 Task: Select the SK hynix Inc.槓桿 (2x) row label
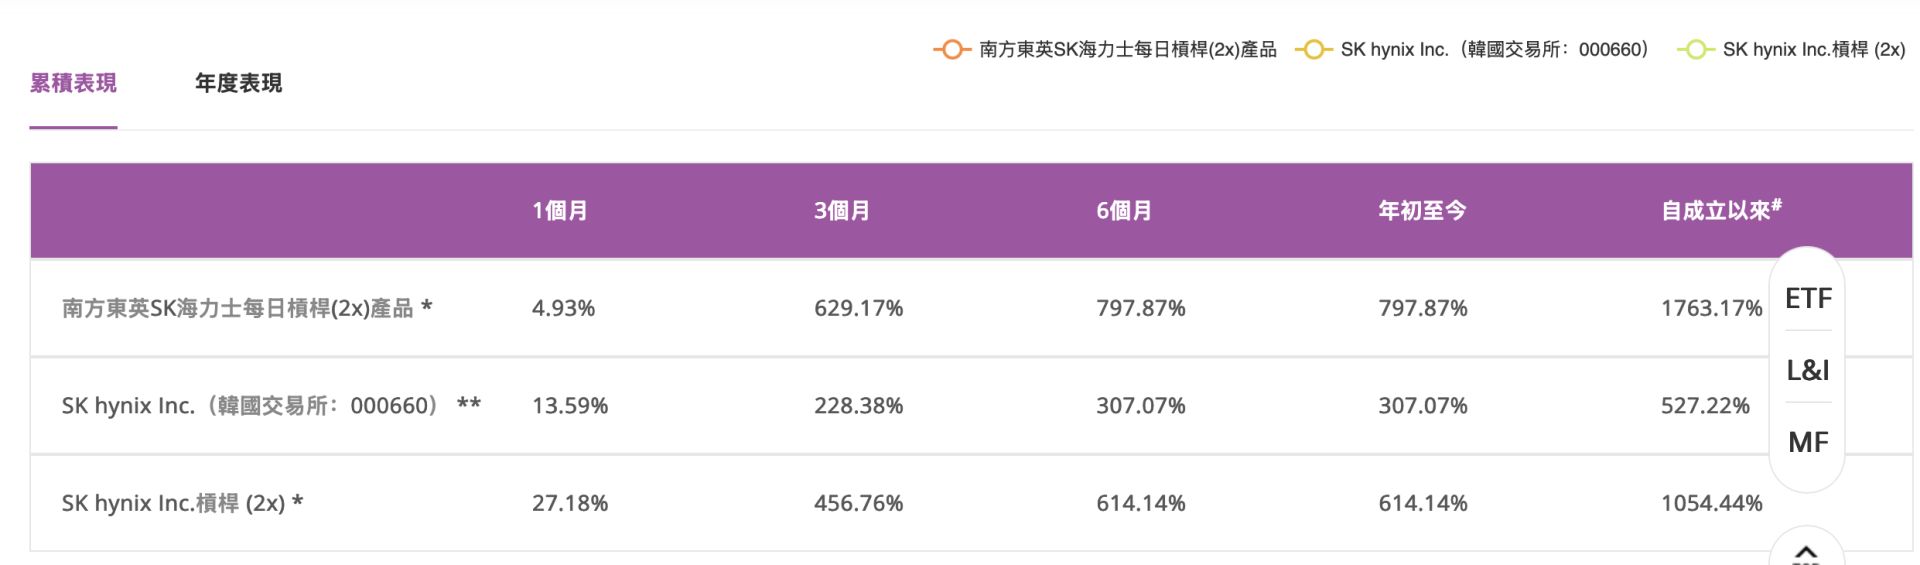(182, 503)
